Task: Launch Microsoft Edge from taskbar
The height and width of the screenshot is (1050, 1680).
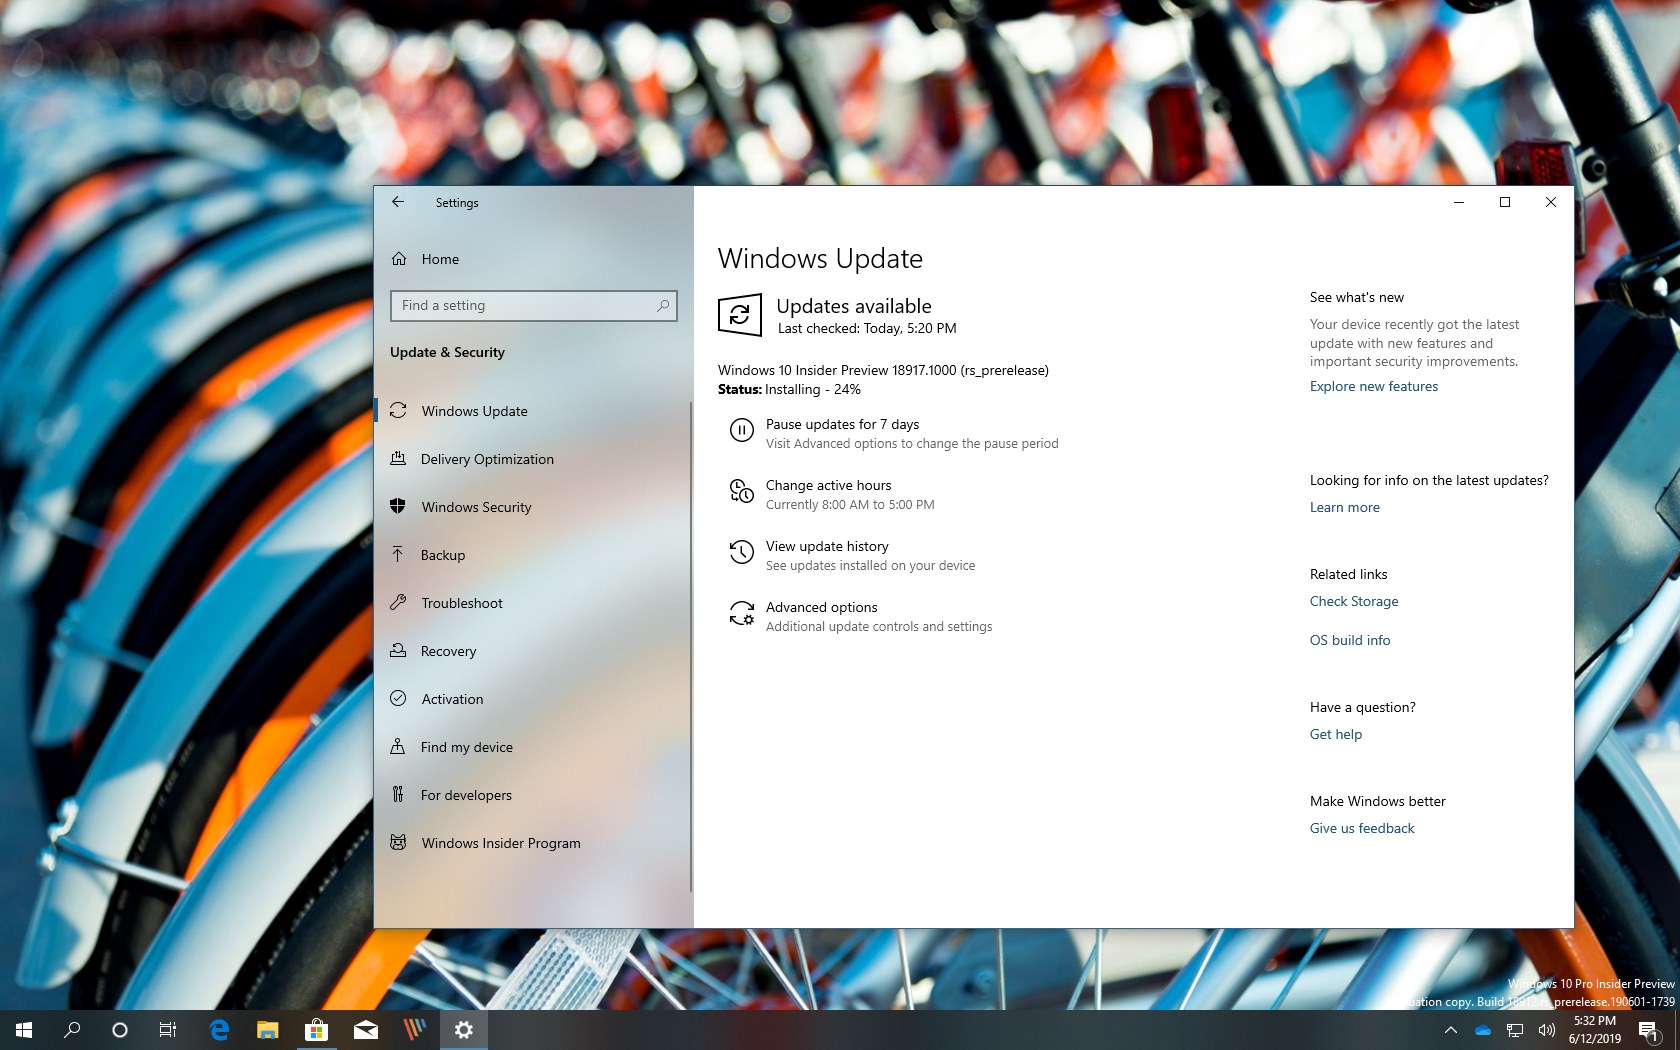Action: click(x=219, y=1030)
